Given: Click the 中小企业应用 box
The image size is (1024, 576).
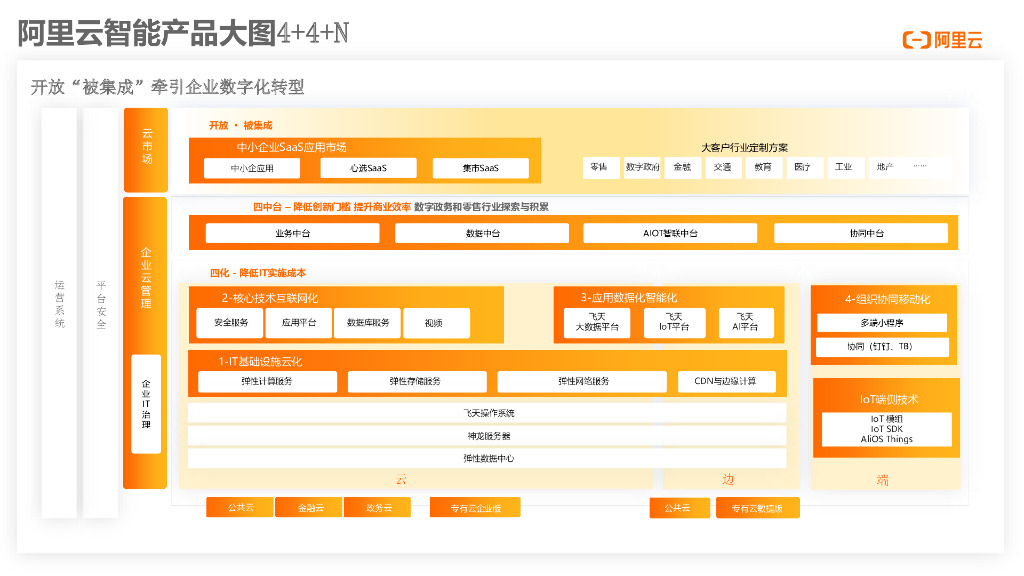Looking at the screenshot, I should (x=251, y=168).
